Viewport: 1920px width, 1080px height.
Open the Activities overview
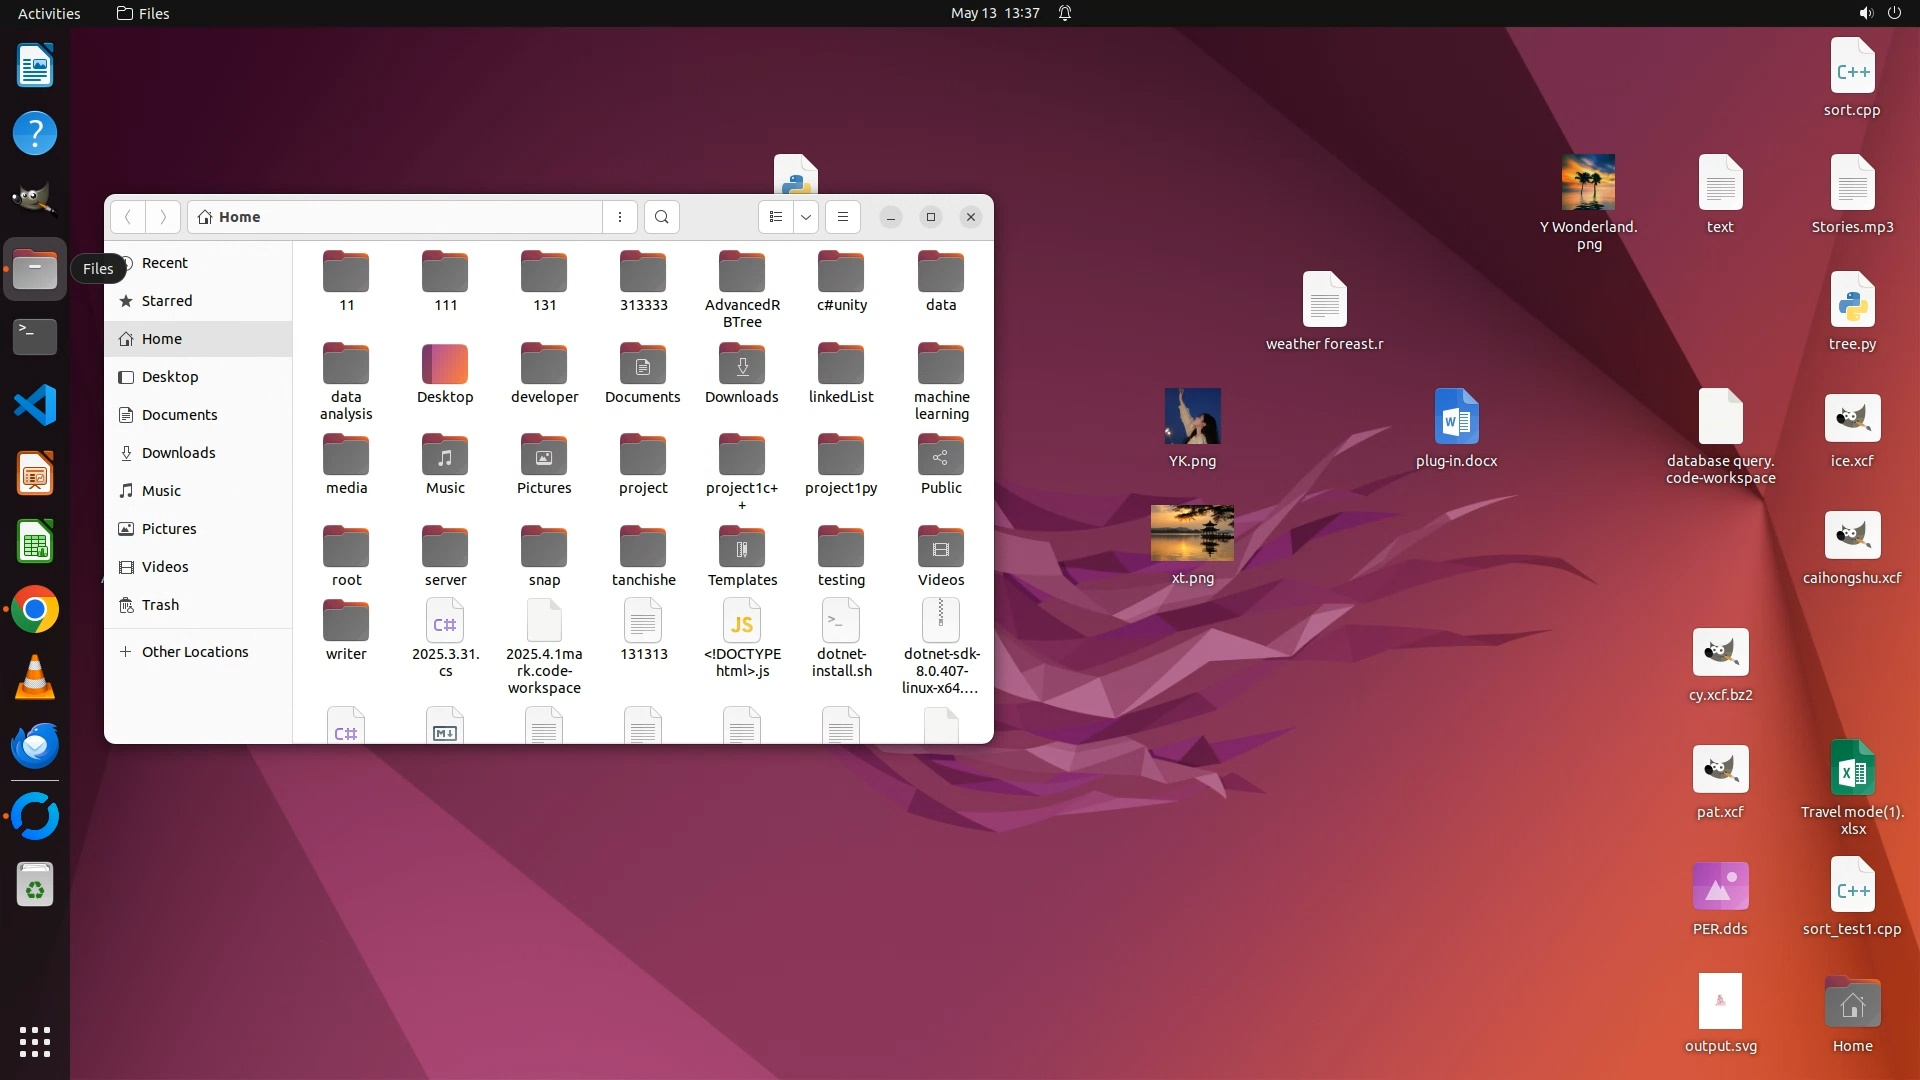[49, 13]
